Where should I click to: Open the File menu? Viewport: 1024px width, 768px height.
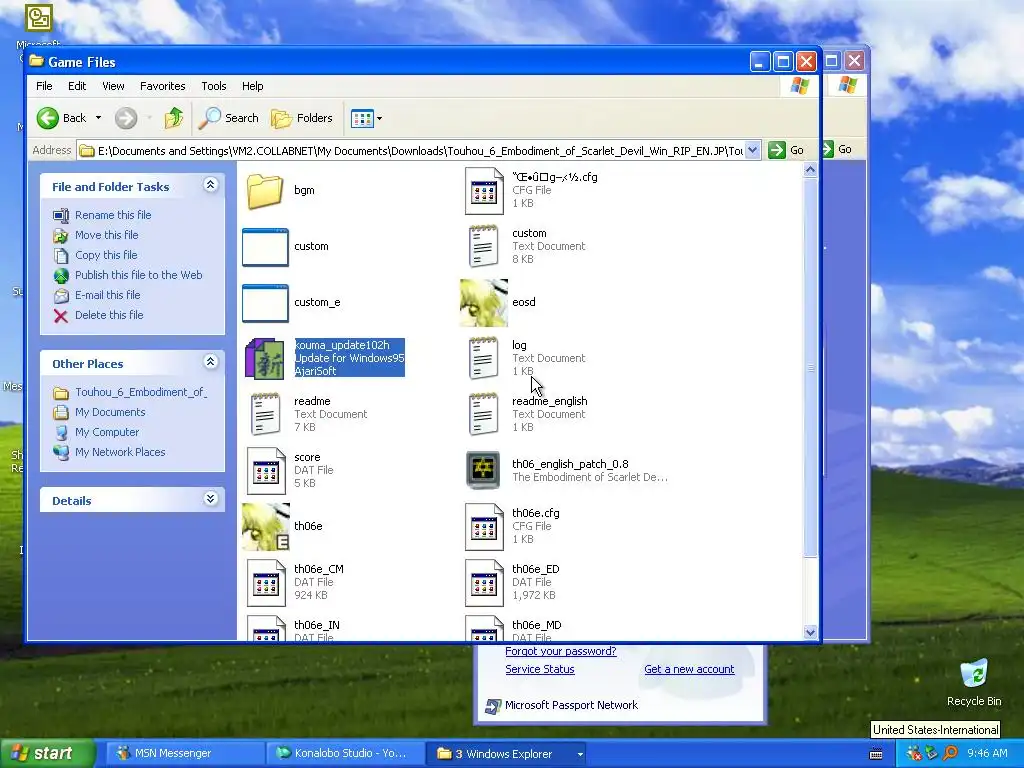coord(44,86)
